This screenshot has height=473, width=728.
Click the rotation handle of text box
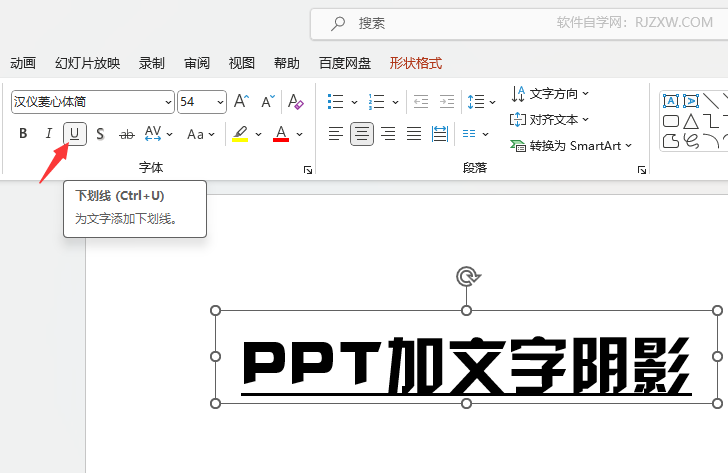(x=467, y=277)
